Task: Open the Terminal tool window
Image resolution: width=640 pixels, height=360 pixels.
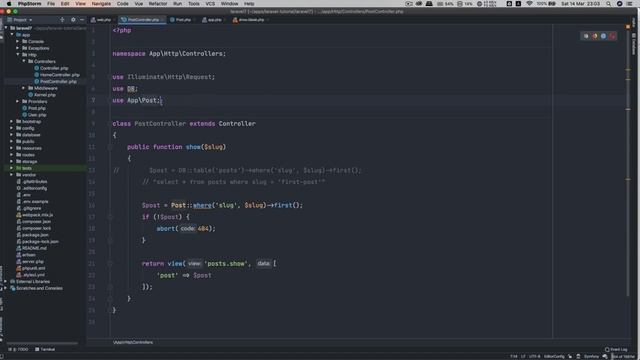Action: [x=45, y=349]
